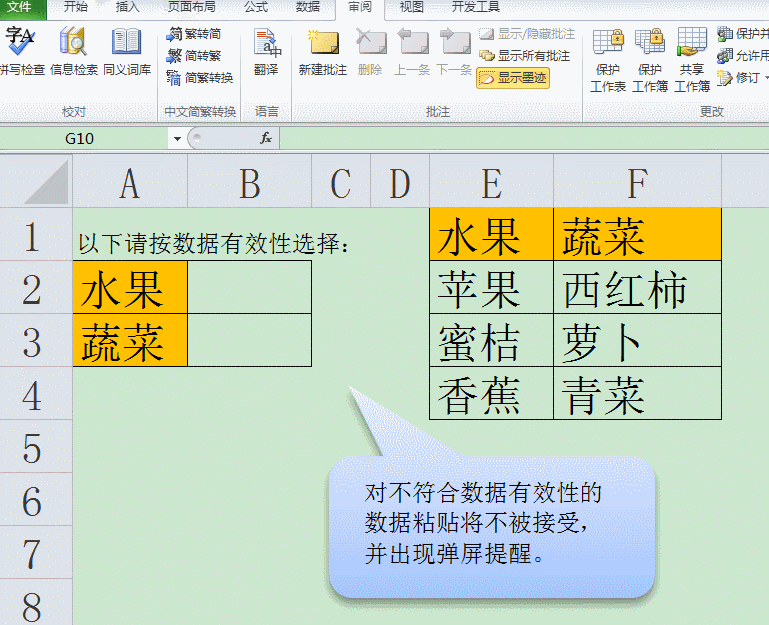The width and height of the screenshot is (769, 625).
Task: Select row 4 header
Action: coord(36,393)
